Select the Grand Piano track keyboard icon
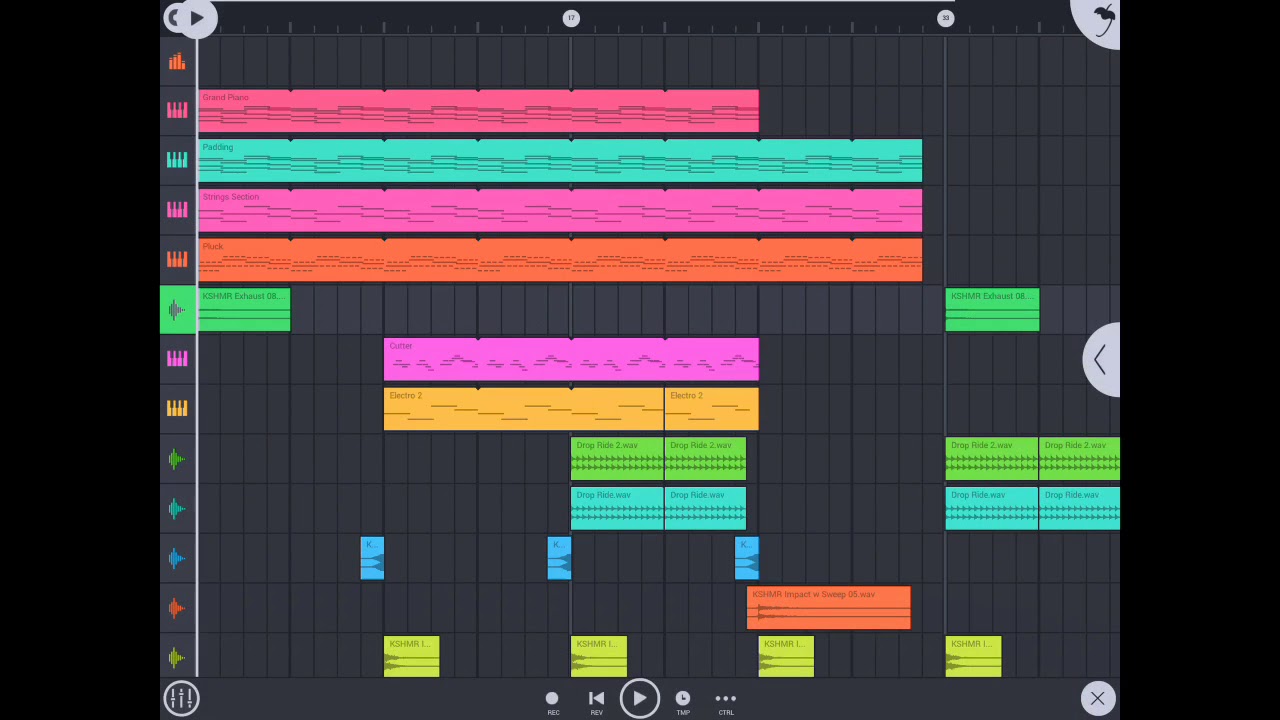 [x=177, y=110]
